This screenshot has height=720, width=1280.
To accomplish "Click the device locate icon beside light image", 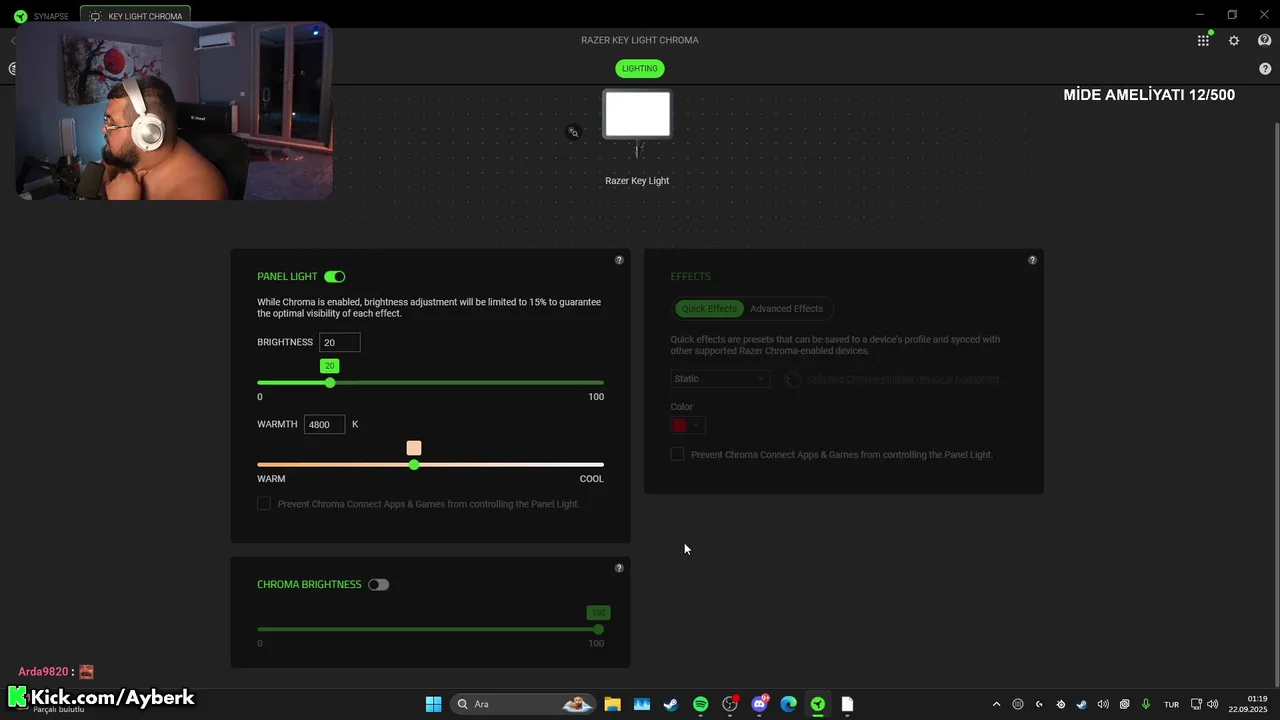I will point(573,132).
